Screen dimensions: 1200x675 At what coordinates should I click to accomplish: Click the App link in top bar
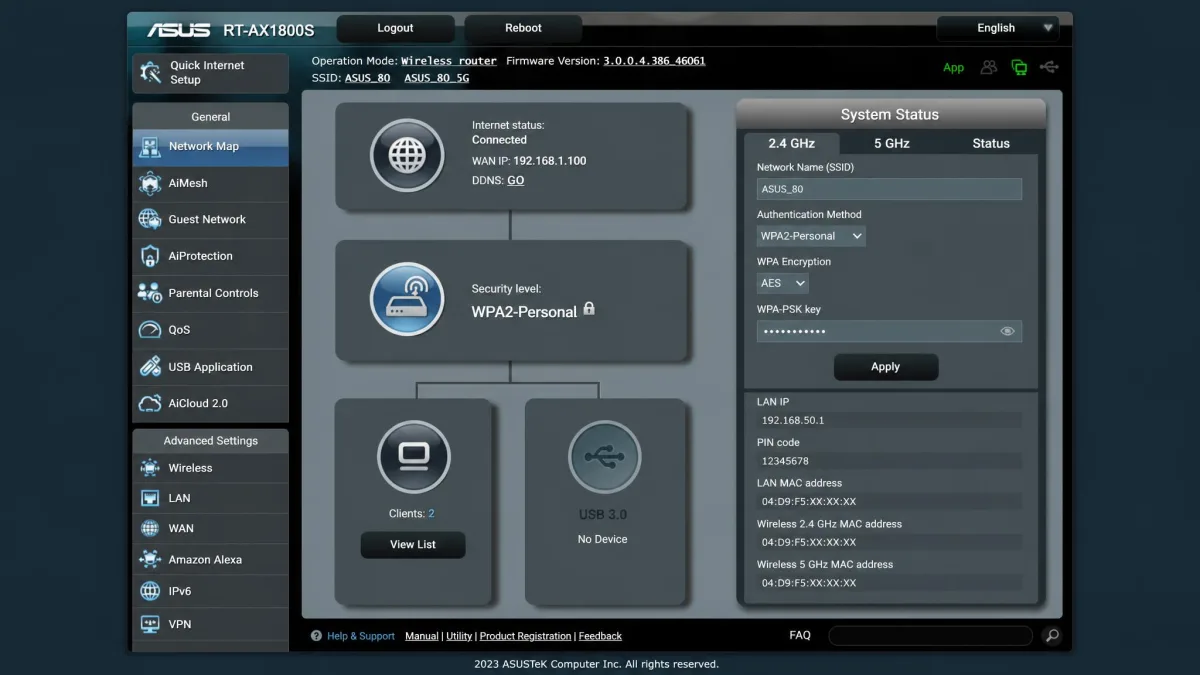click(x=954, y=68)
